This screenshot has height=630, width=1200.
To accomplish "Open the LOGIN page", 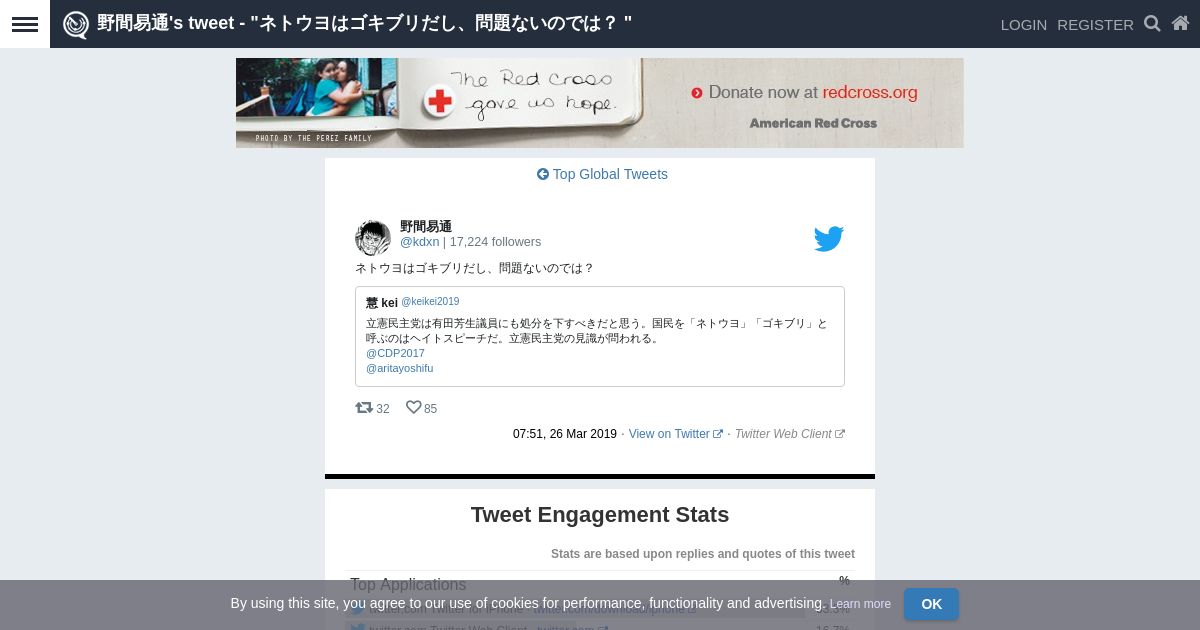I will click(1024, 25).
